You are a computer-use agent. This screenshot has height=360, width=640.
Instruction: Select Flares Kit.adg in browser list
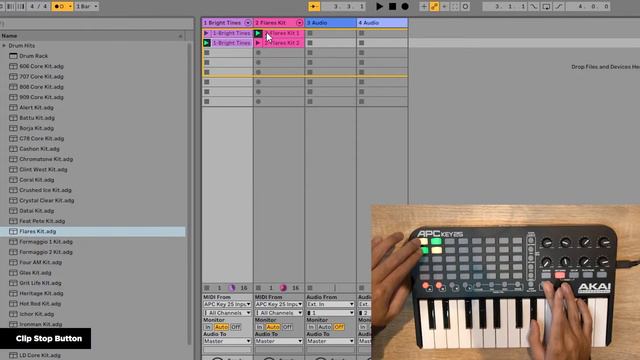tap(93, 231)
